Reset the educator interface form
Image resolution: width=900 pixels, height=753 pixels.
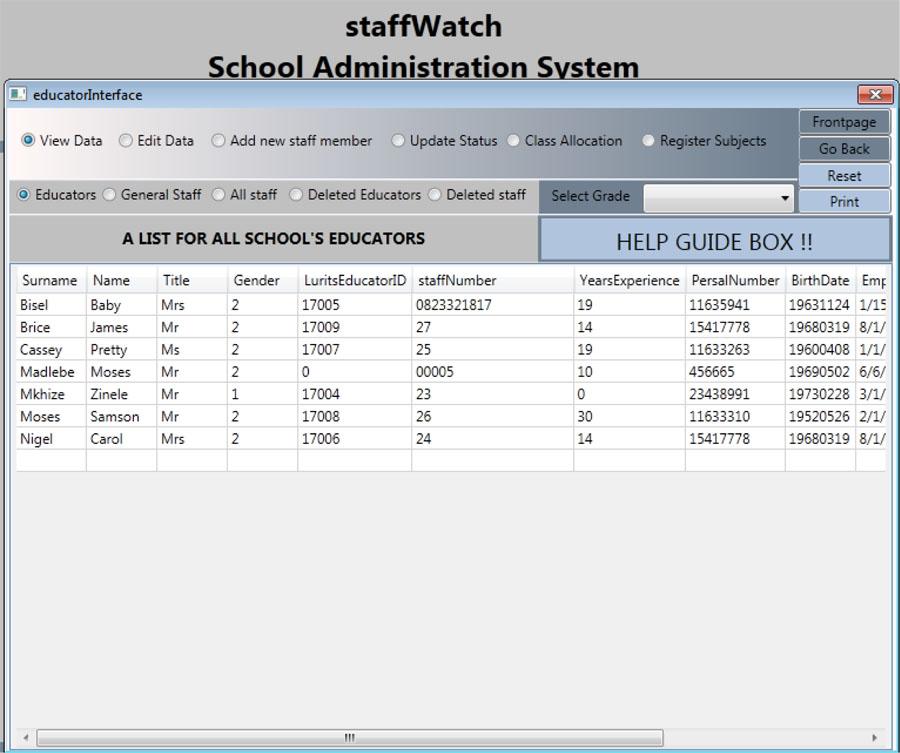pyautogui.click(x=843, y=175)
